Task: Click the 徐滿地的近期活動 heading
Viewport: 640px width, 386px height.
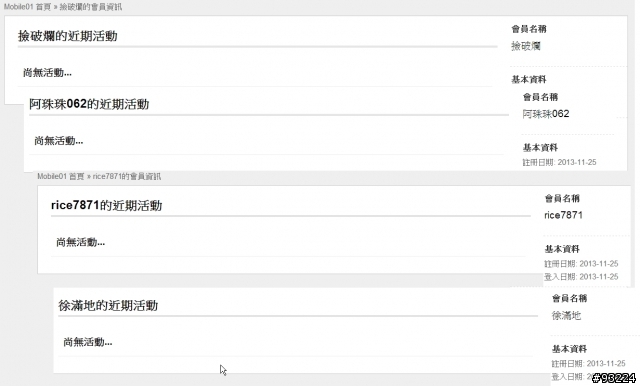Action: click(108, 306)
